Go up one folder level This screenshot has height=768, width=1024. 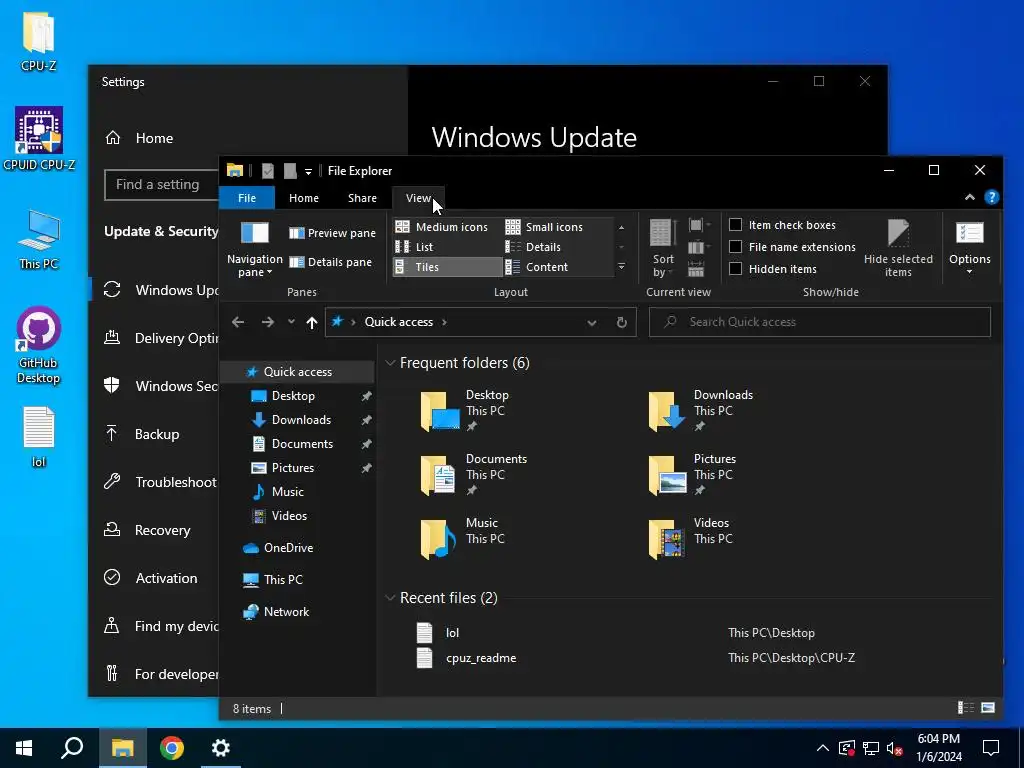click(x=312, y=322)
